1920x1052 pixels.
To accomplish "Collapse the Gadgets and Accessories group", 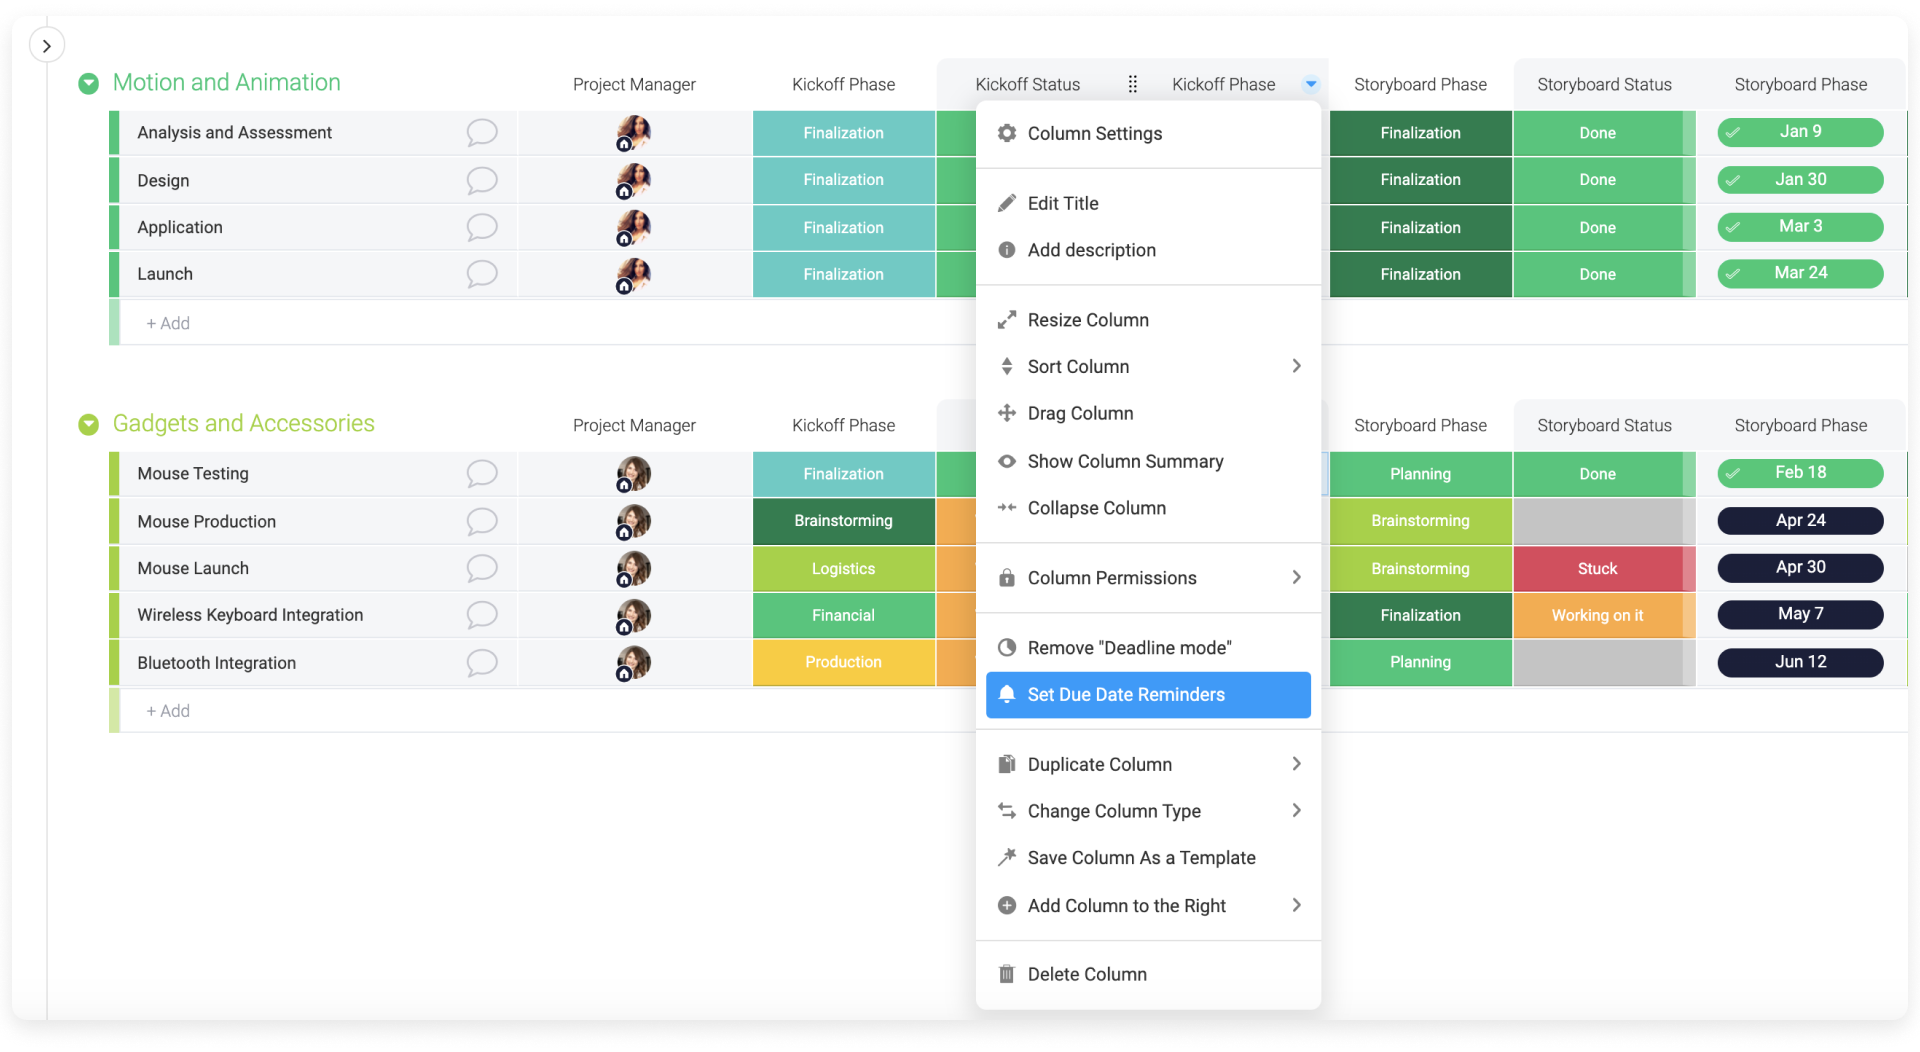I will pyautogui.click(x=89, y=425).
